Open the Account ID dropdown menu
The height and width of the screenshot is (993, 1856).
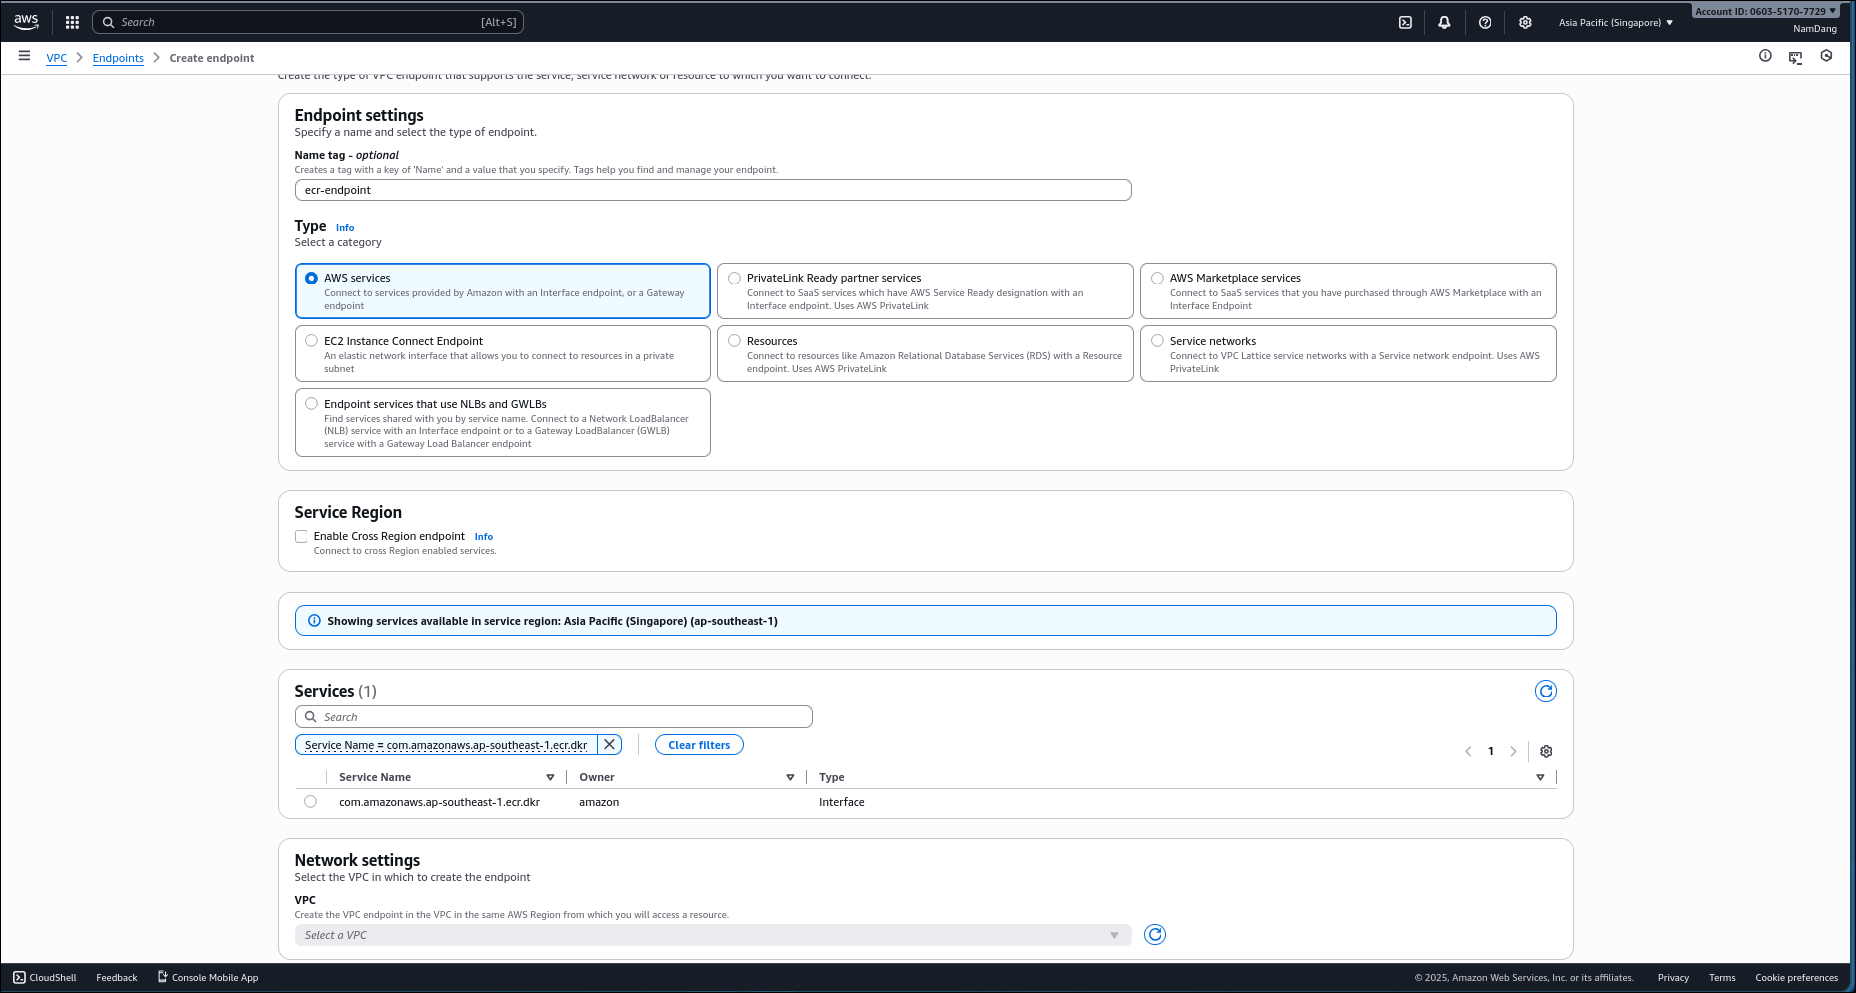[1765, 11]
